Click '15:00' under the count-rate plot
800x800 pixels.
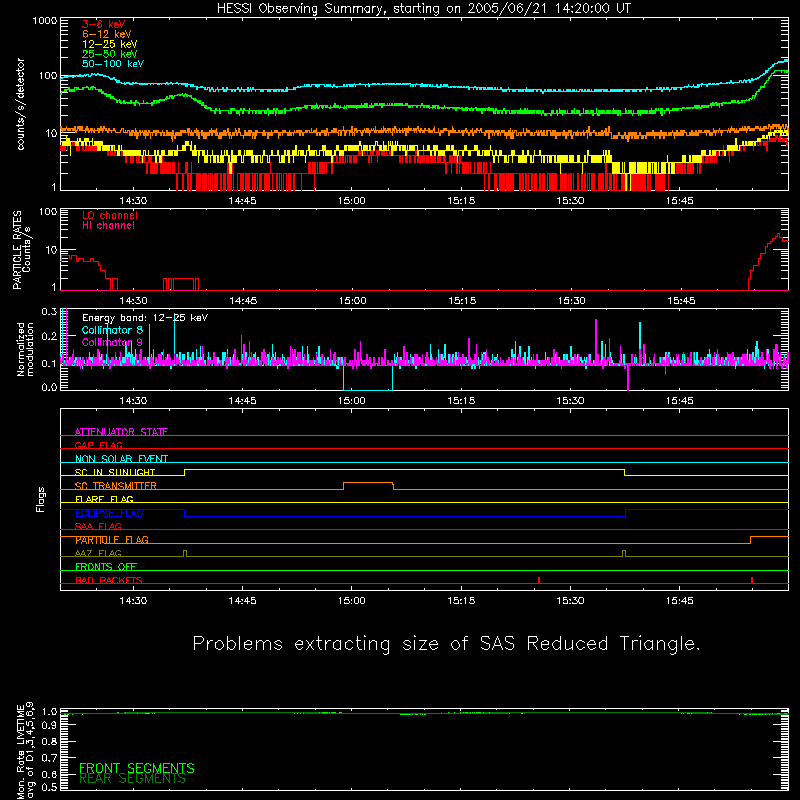[x=352, y=201]
